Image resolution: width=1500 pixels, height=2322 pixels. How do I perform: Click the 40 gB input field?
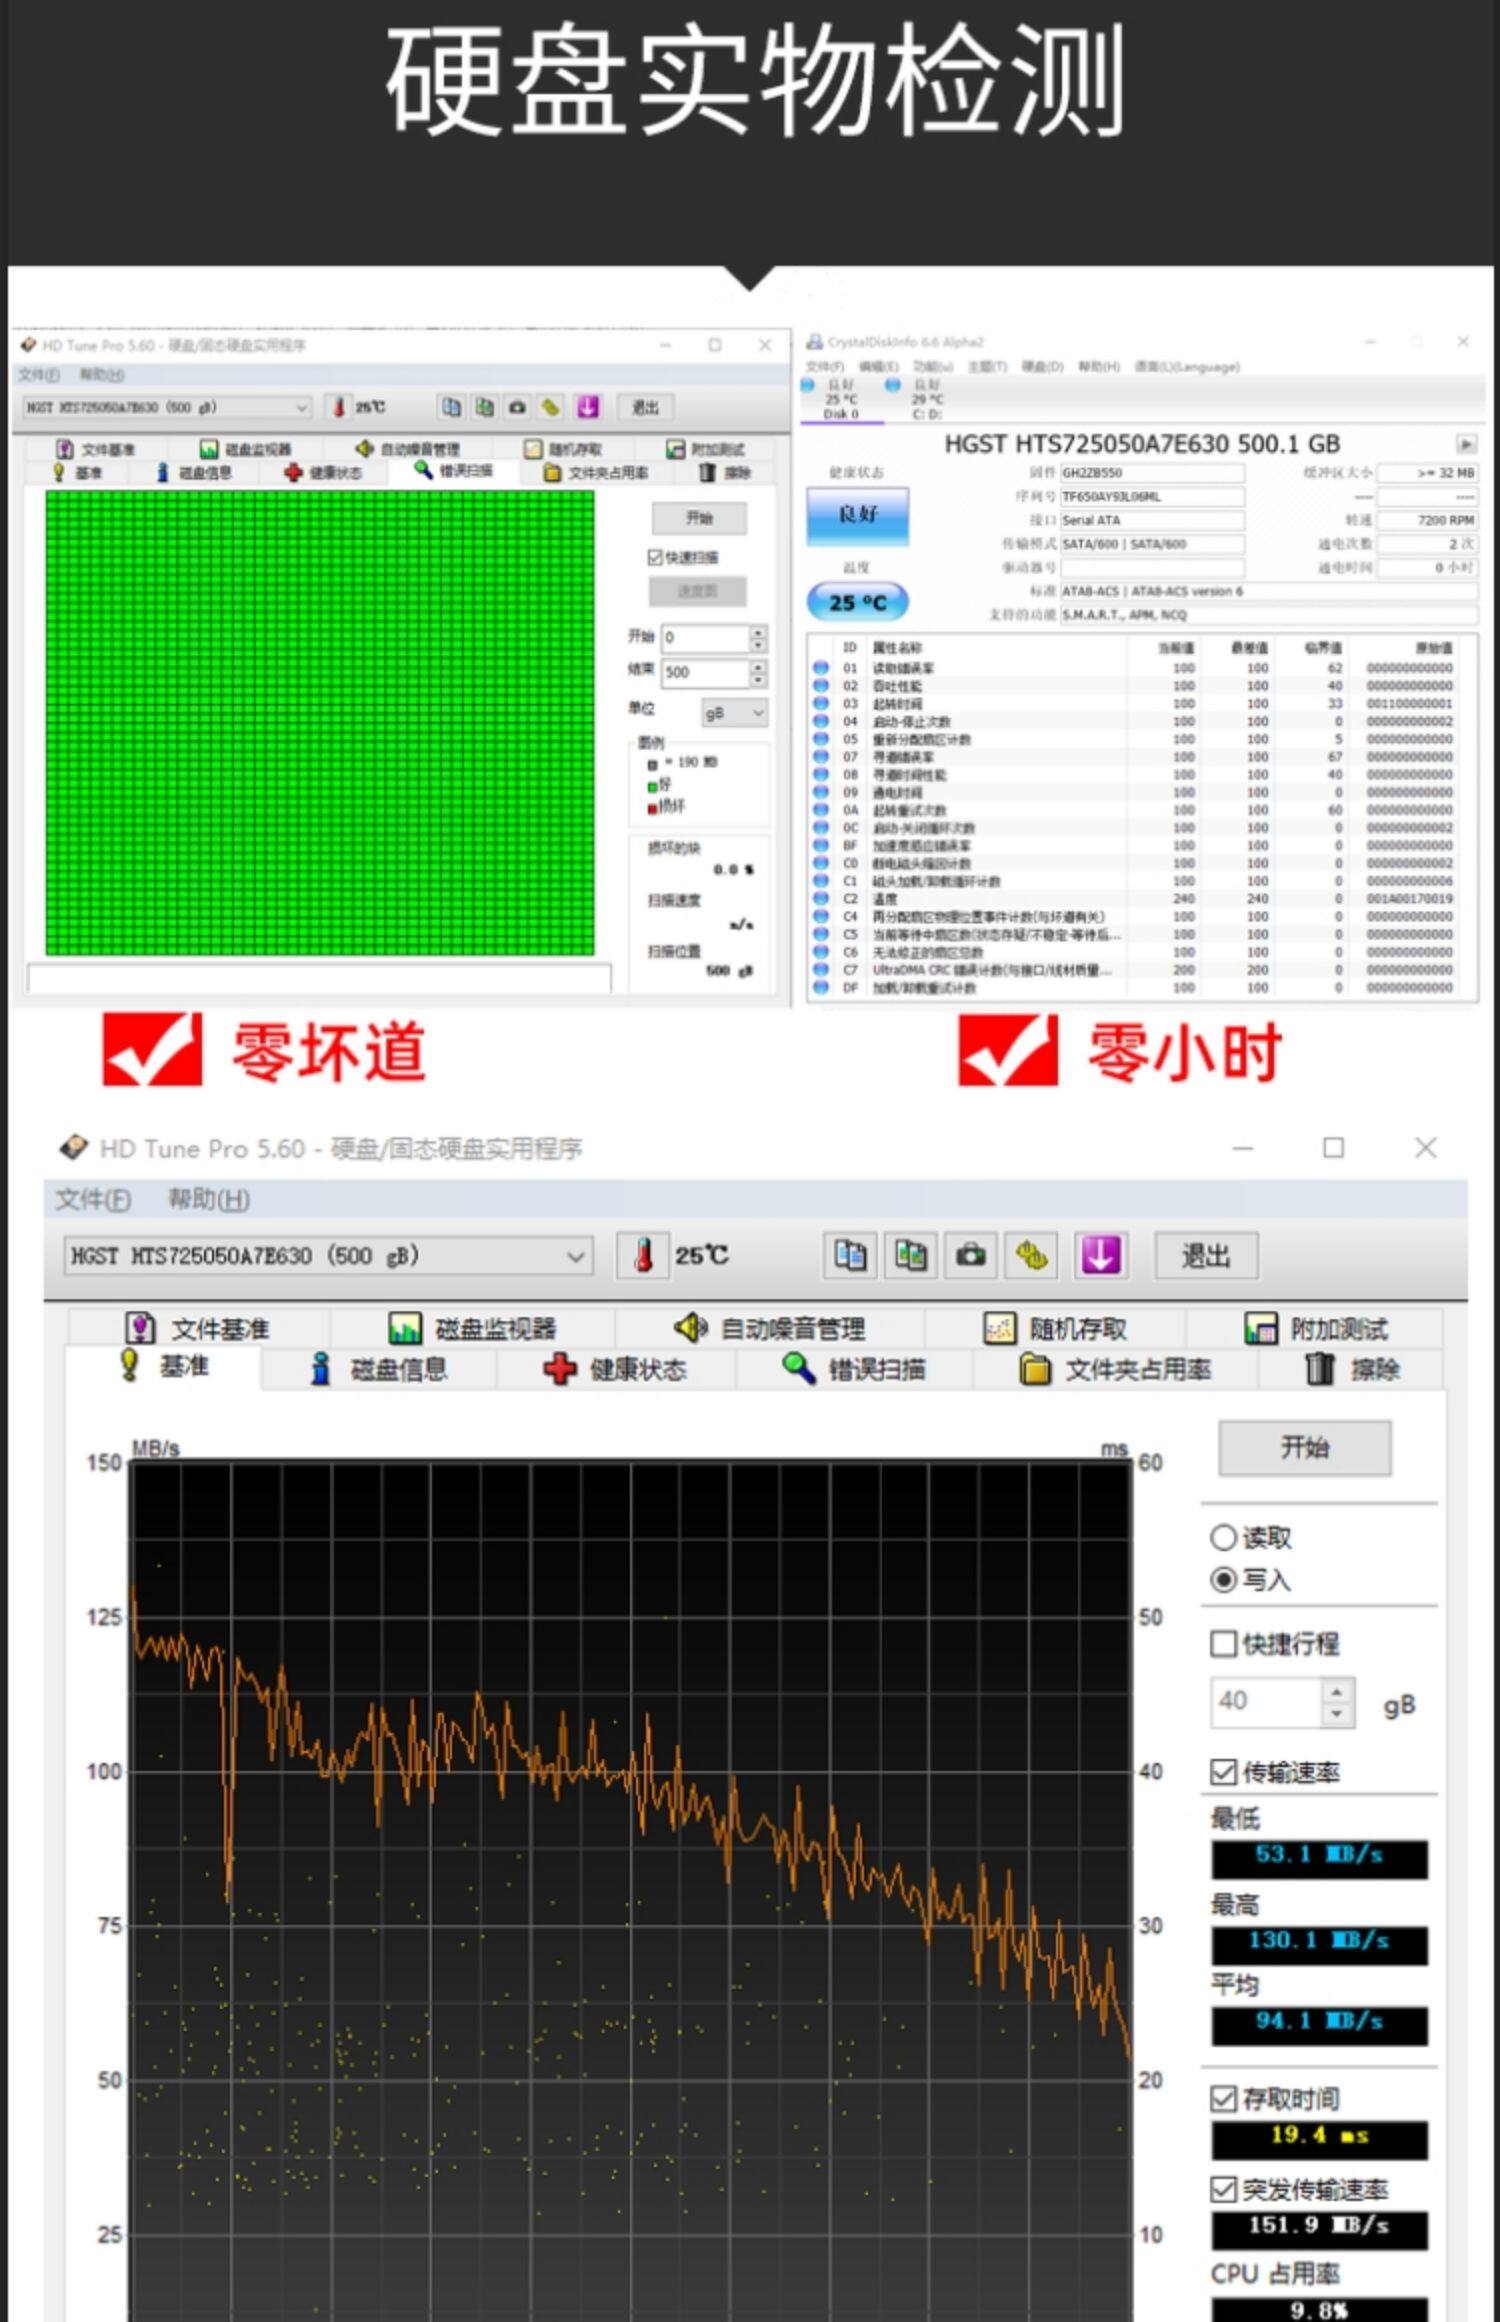[x=1267, y=1702]
